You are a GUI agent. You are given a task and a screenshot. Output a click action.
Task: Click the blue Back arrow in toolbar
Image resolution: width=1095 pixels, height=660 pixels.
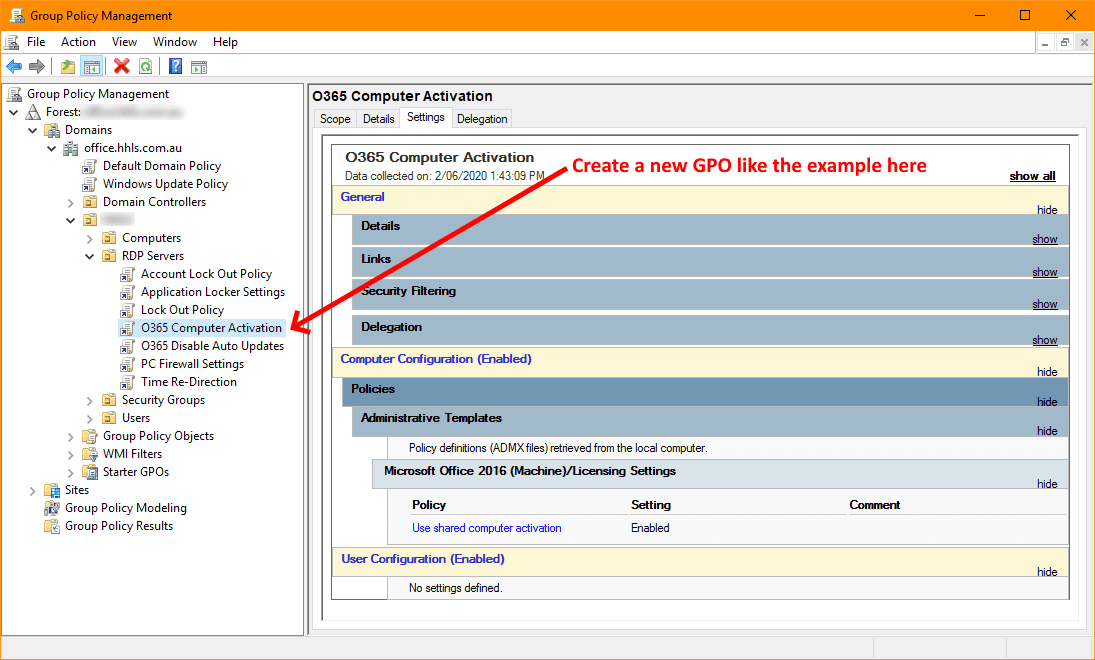(x=14, y=67)
